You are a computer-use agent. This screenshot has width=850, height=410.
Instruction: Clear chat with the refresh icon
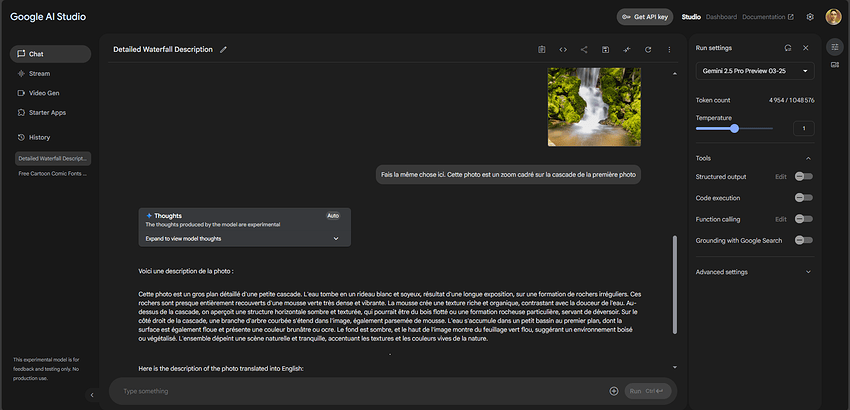(x=648, y=49)
